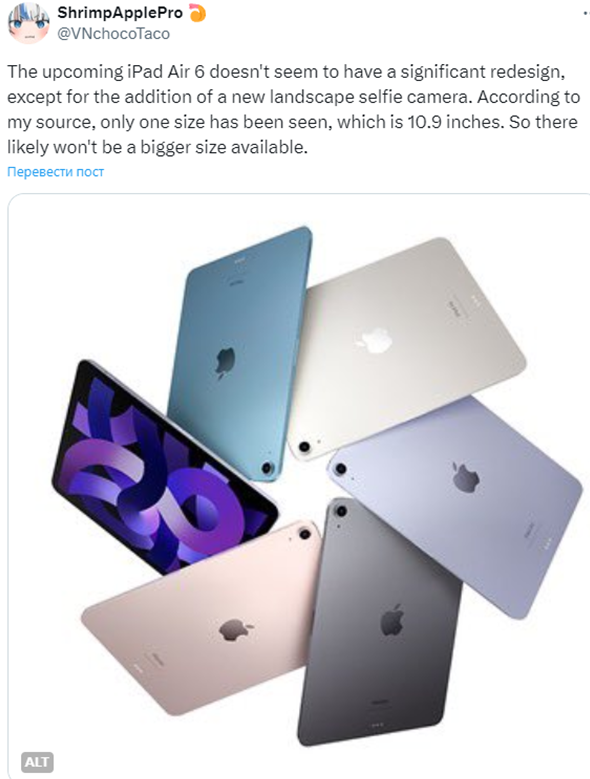Click the tweet text about iPad Air 6
The height and width of the screenshot is (779, 590).
(x=294, y=109)
